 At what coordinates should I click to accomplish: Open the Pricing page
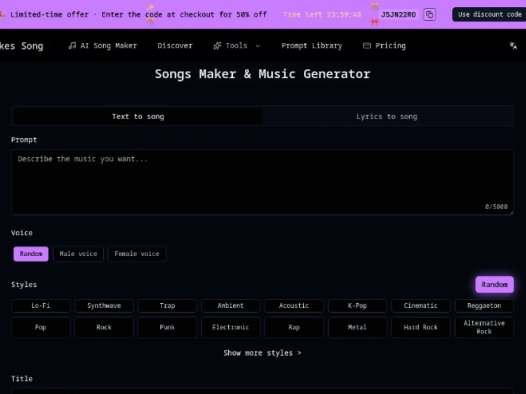[384, 46]
